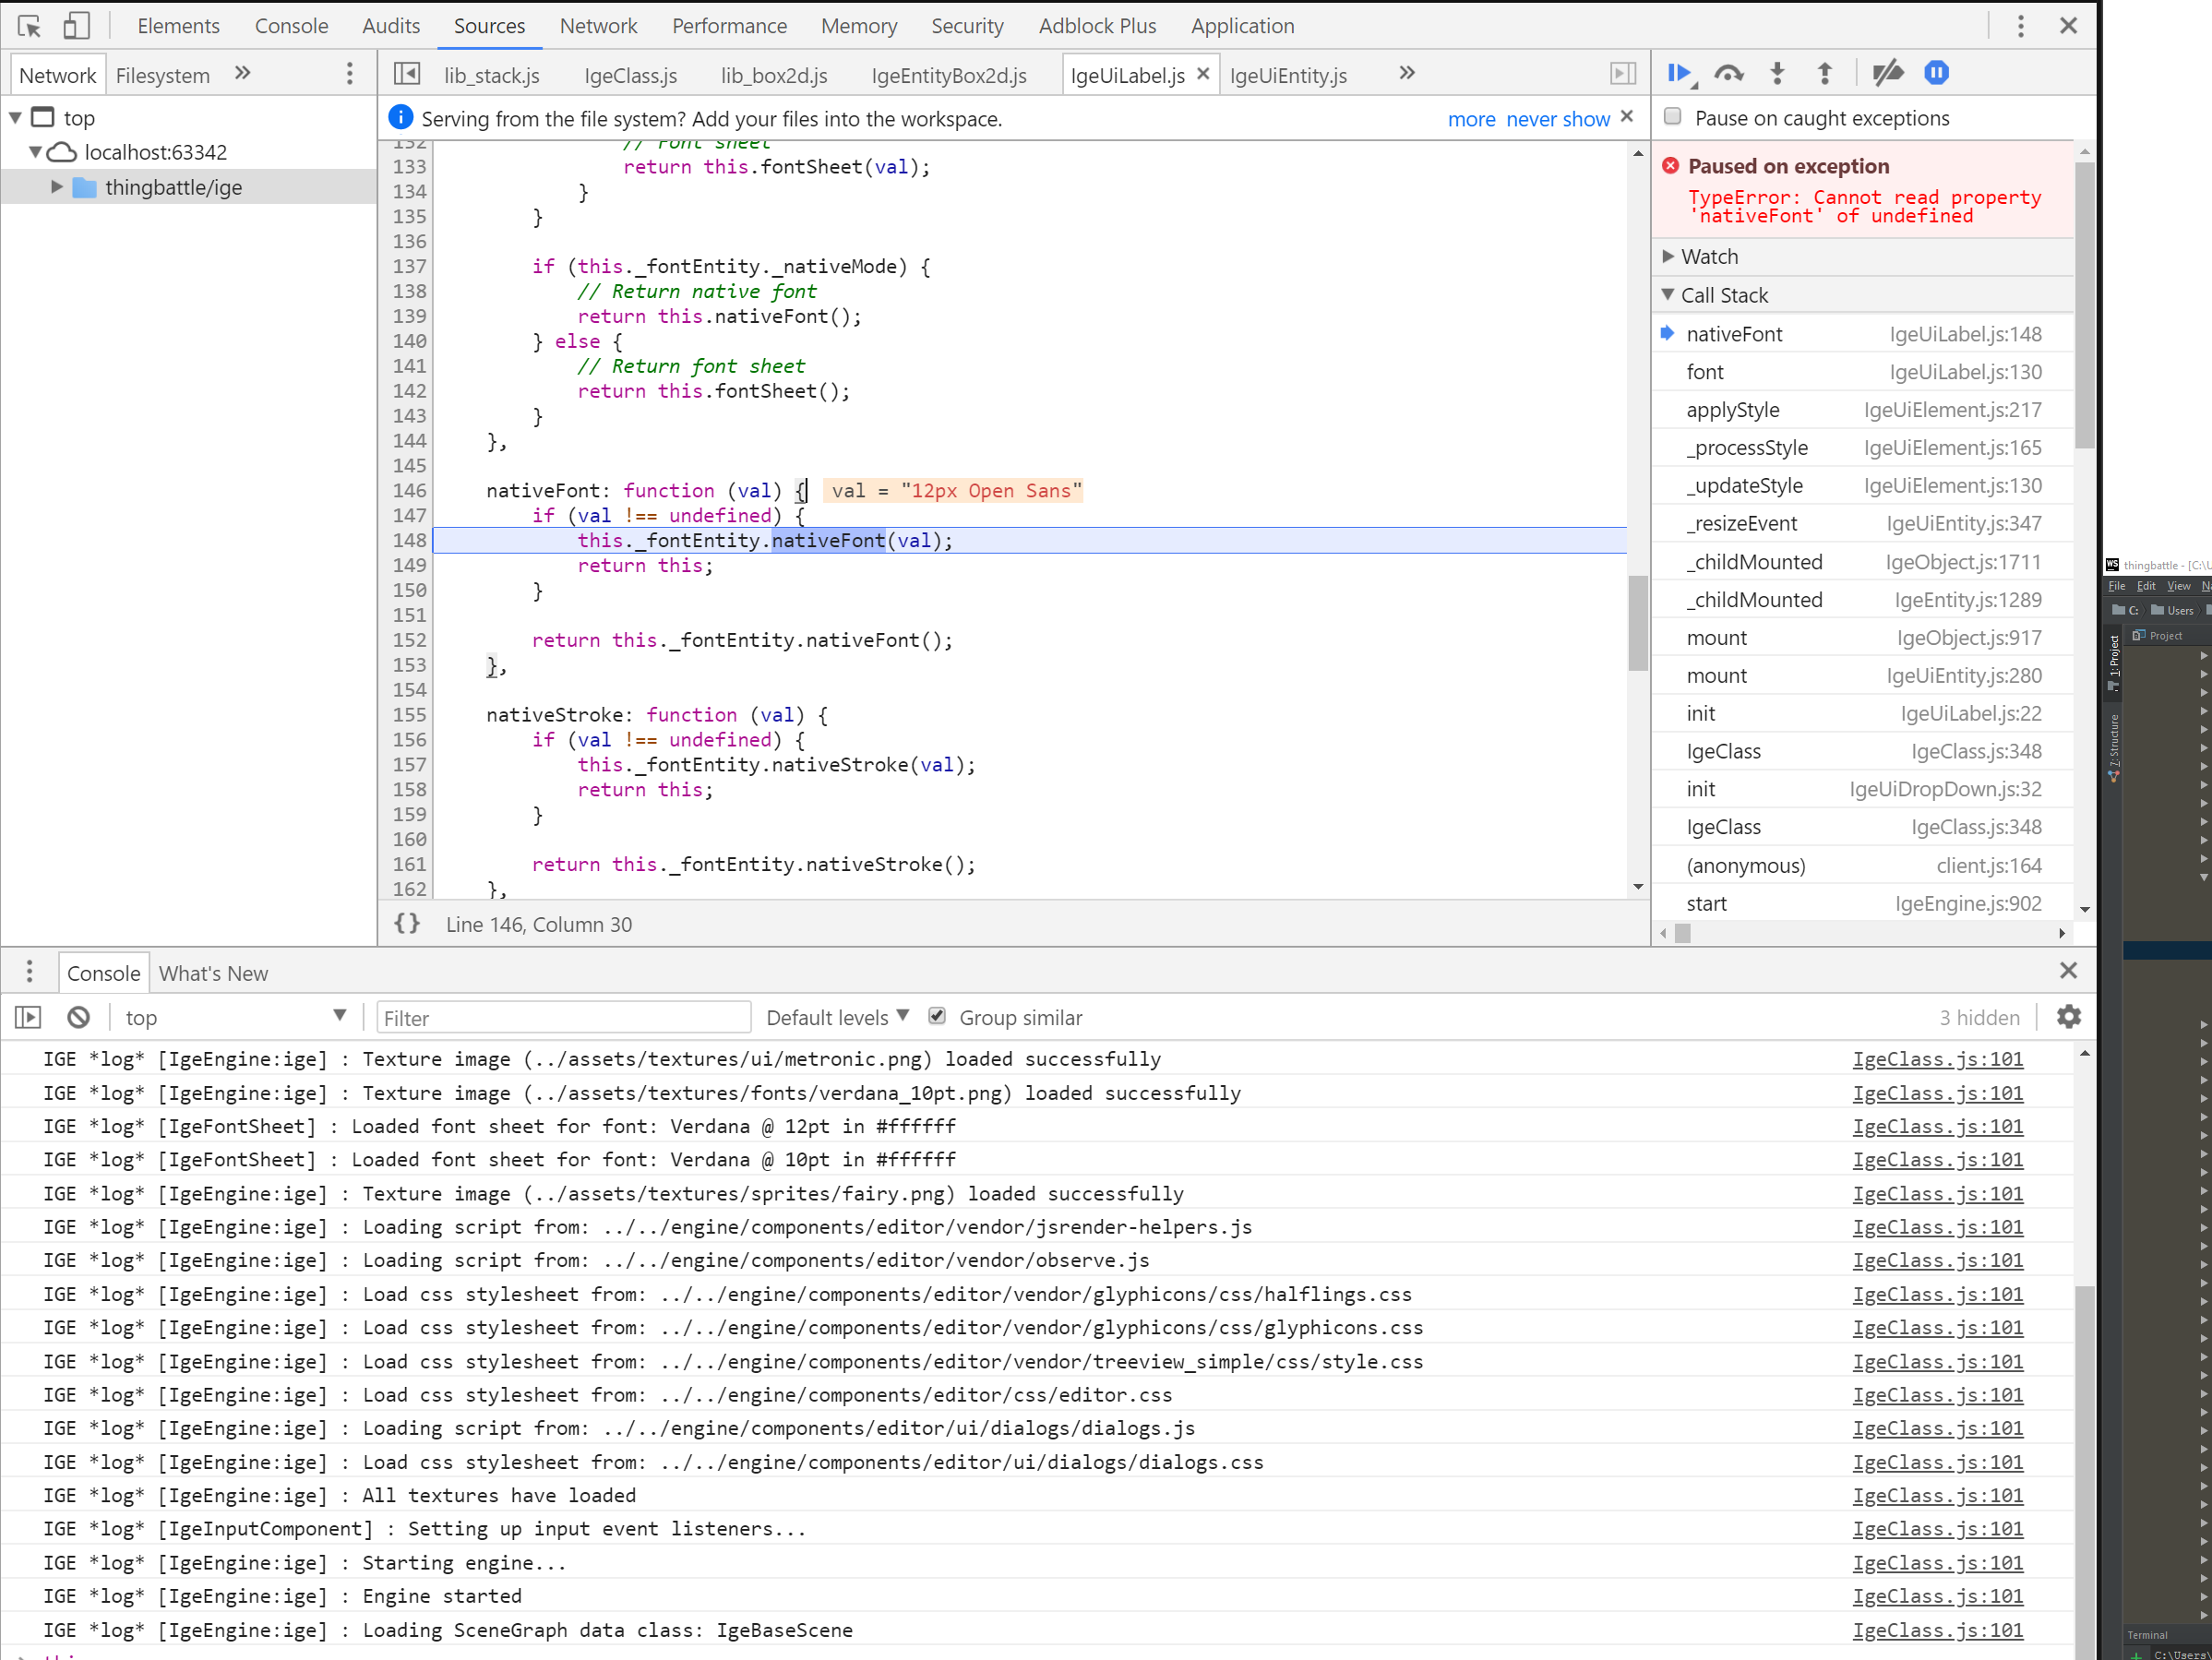Click the info icon in workspace banner
This screenshot has width=2212, height=1660.
(x=400, y=118)
